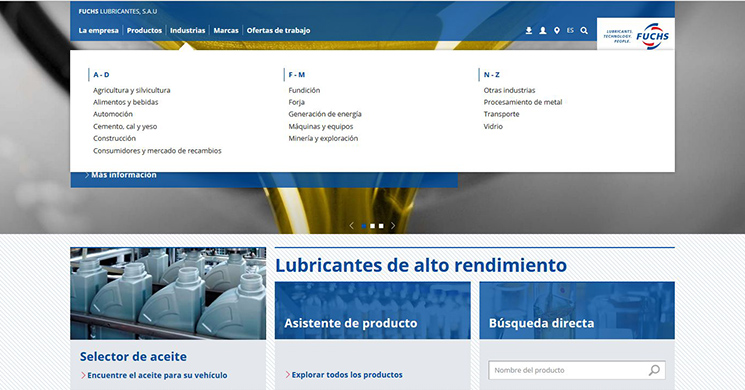Screen dimensions: 745x390
Task: Select Forja industry
Action: [x=296, y=102]
